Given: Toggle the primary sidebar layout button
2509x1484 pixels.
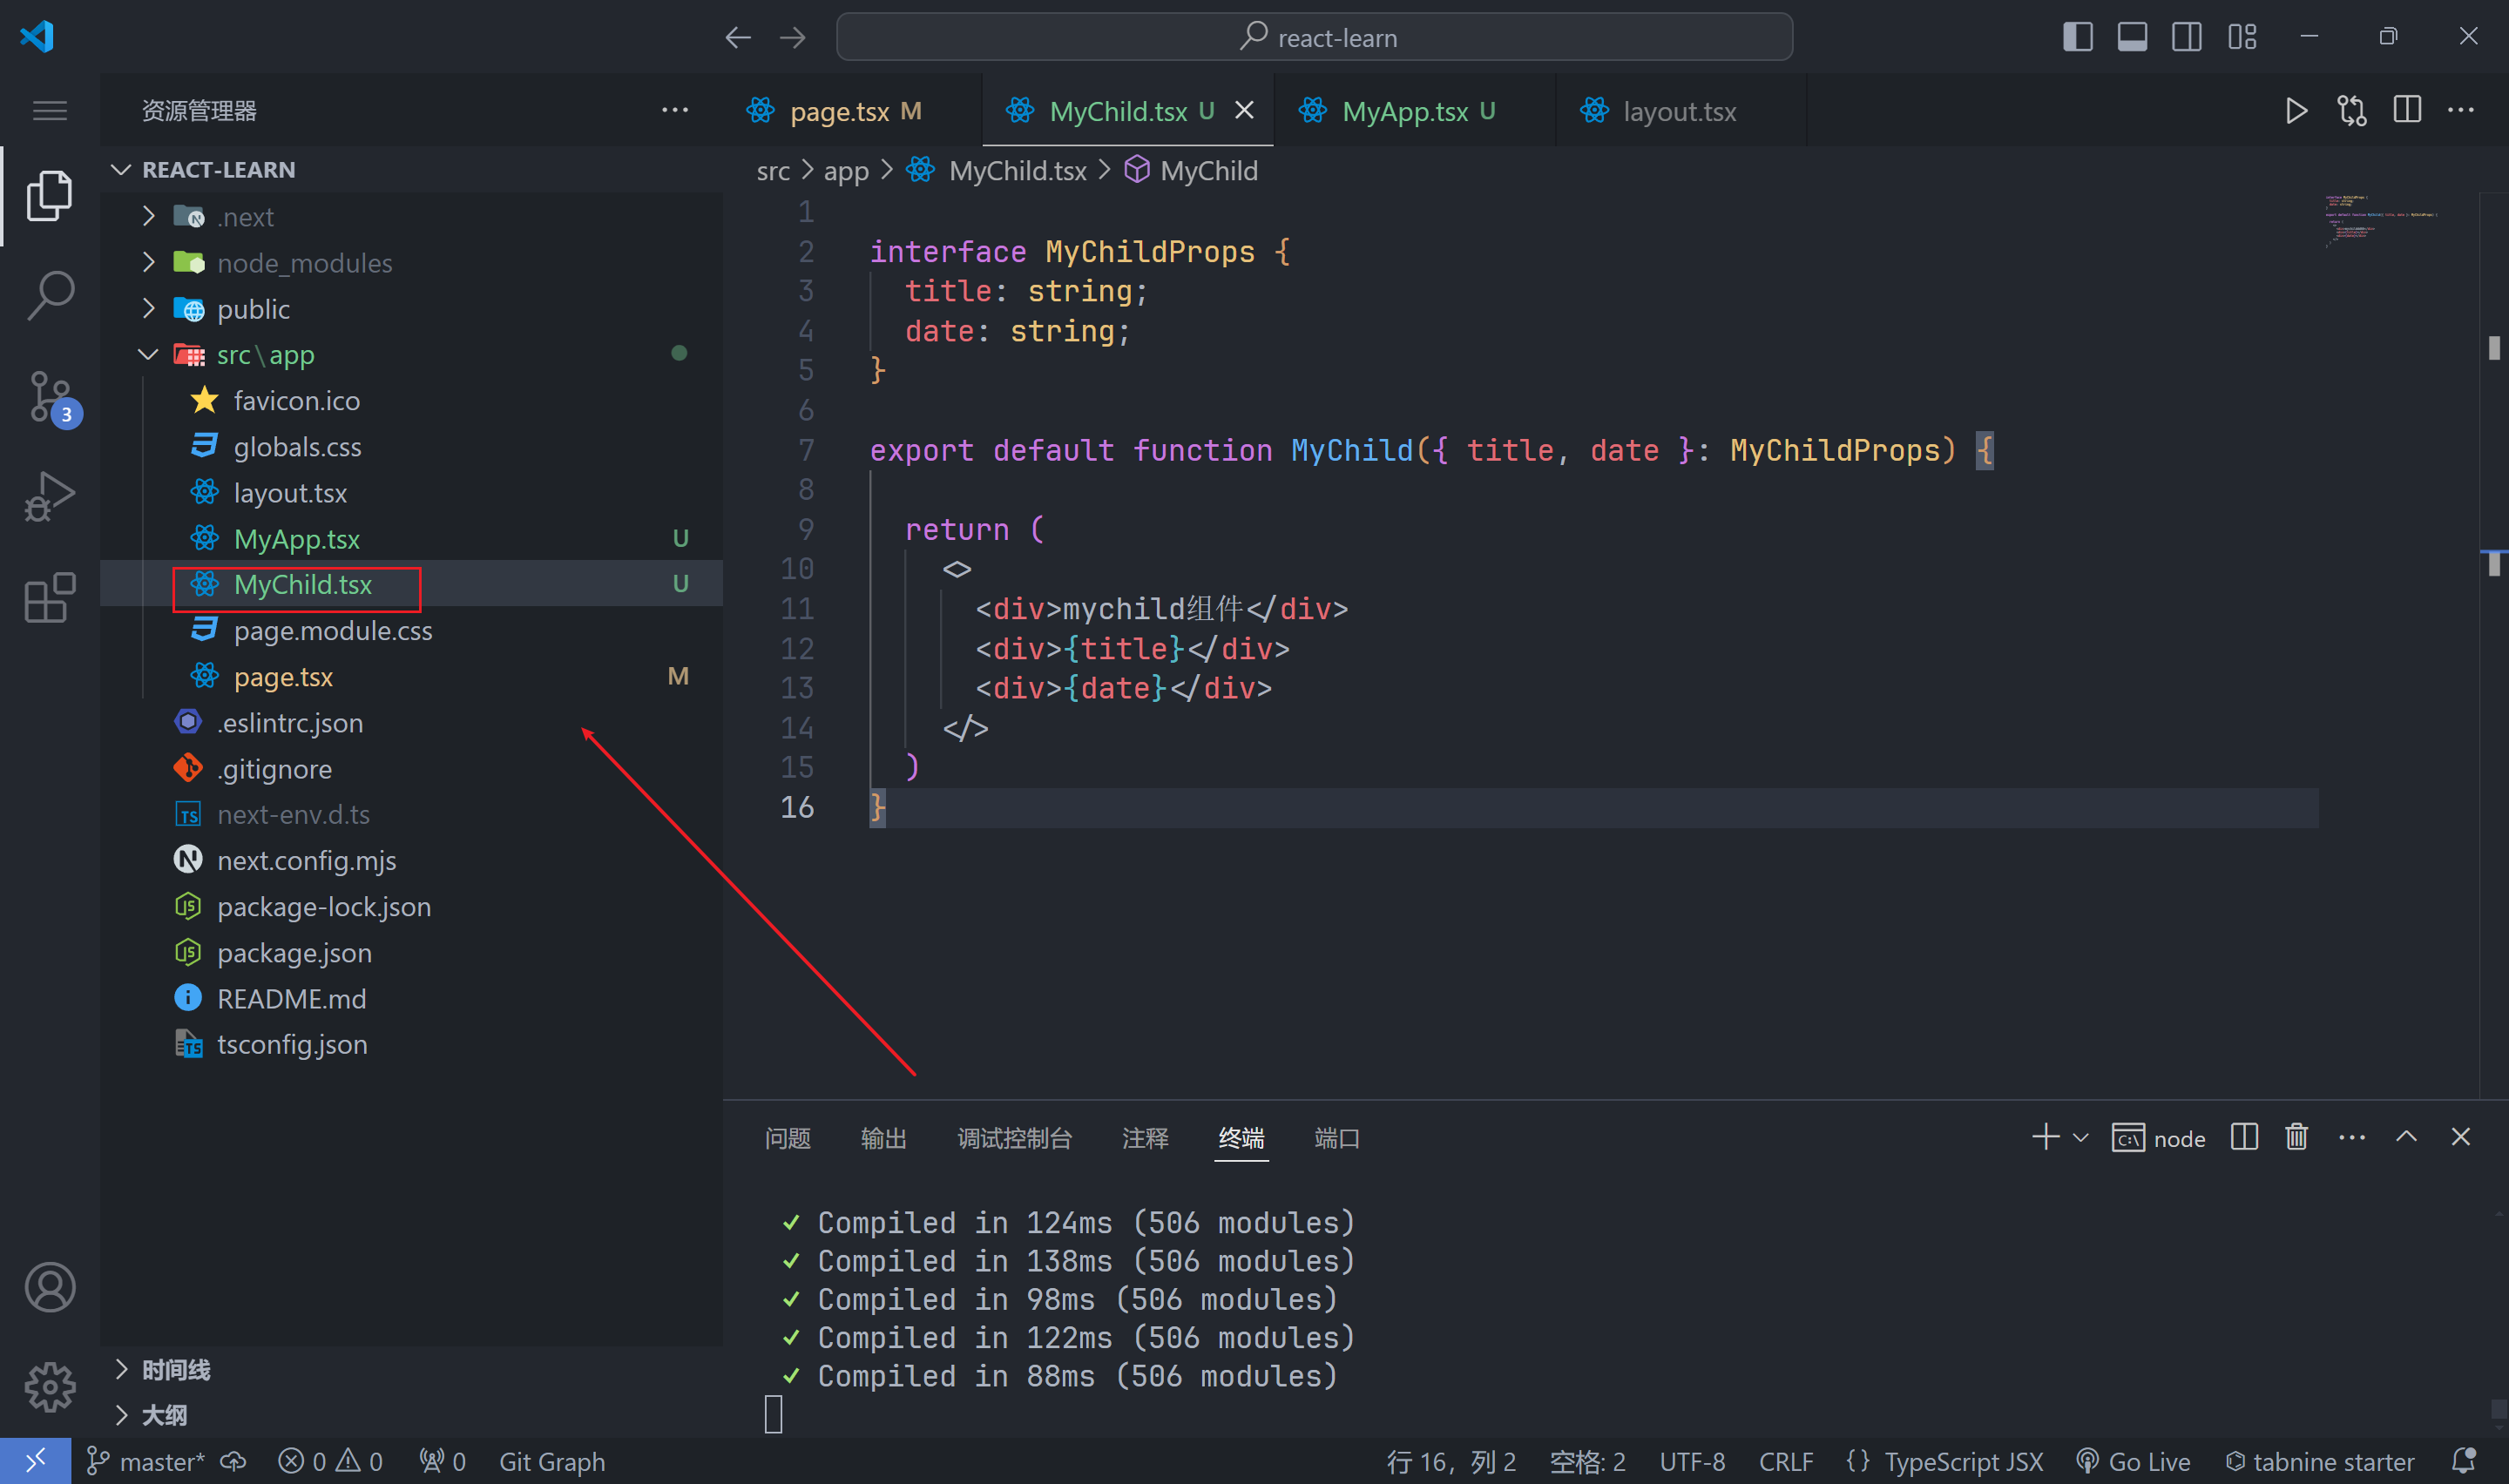Looking at the screenshot, I should 2077,37.
